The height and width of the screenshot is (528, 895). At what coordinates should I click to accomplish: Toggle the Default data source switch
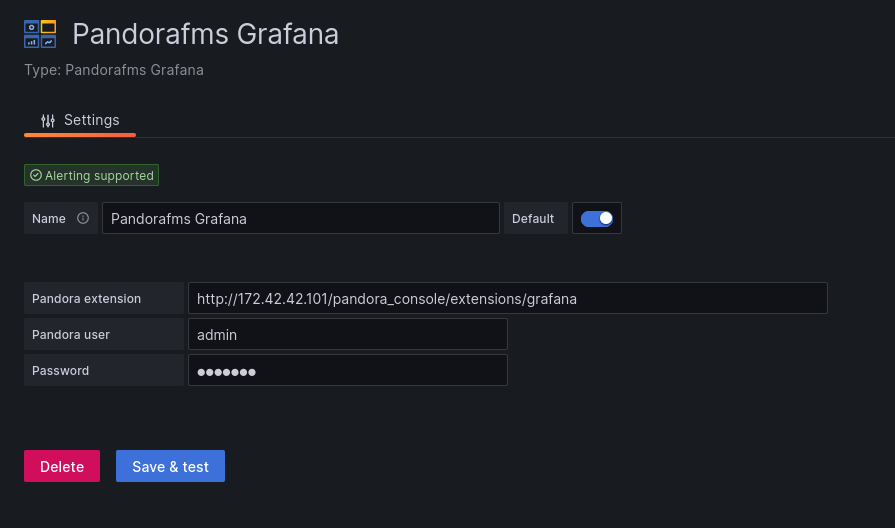coord(596,219)
